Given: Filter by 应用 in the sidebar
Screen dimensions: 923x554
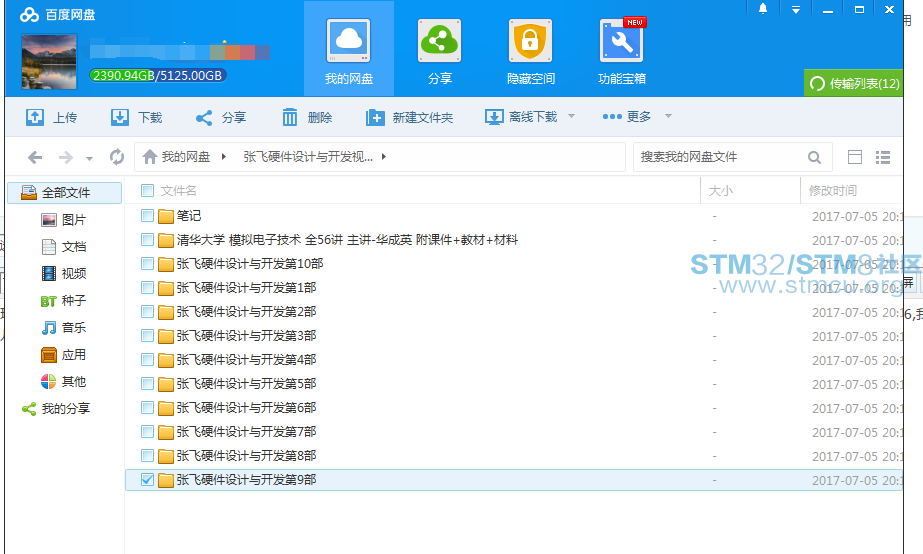Looking at the screenshot, I should [64, 355].
